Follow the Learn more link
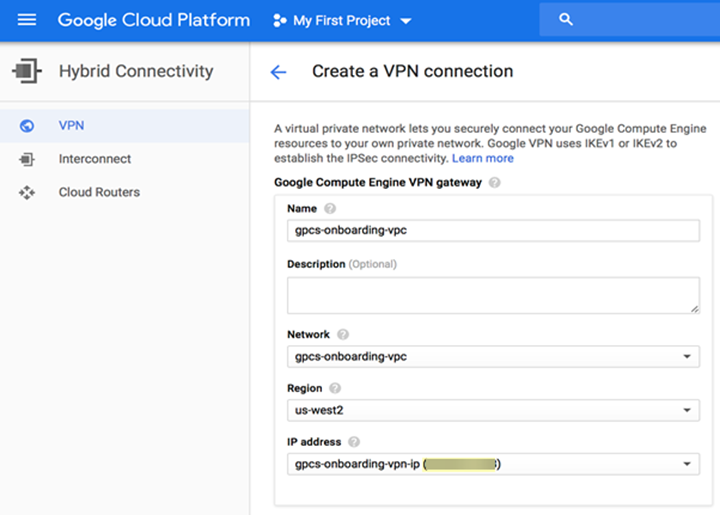The image size is (720, 515). point(483,158)
